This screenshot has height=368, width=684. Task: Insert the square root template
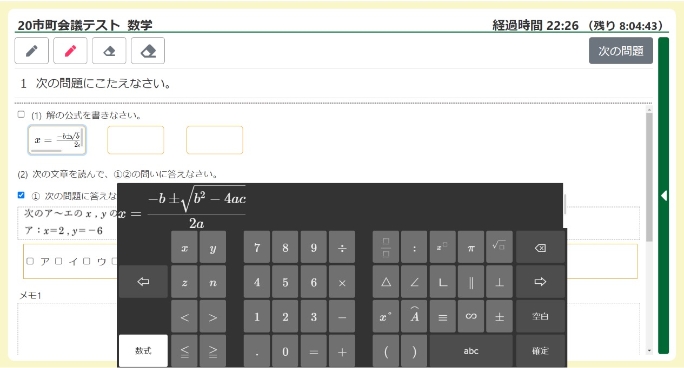pyautogui.click(x=499, y=248)
